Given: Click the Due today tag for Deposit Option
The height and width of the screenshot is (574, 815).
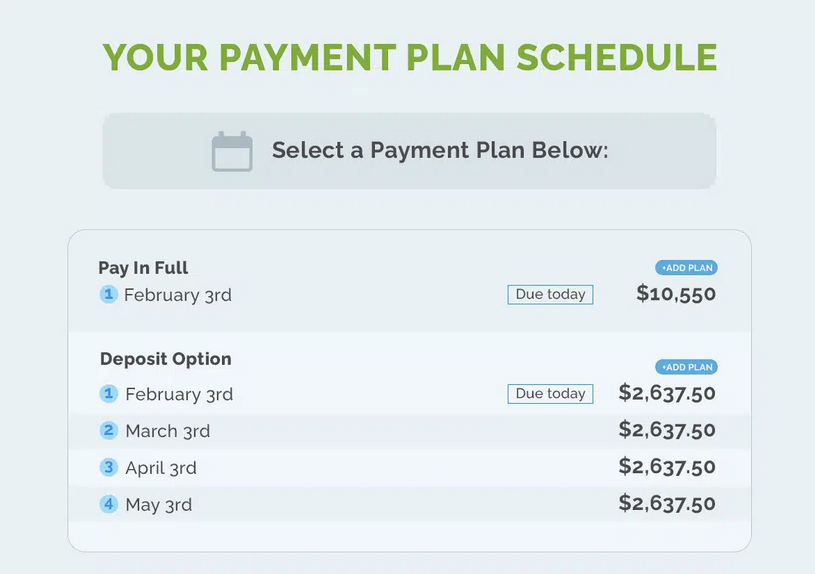Looking at the screenshot, I should point(550,394).
